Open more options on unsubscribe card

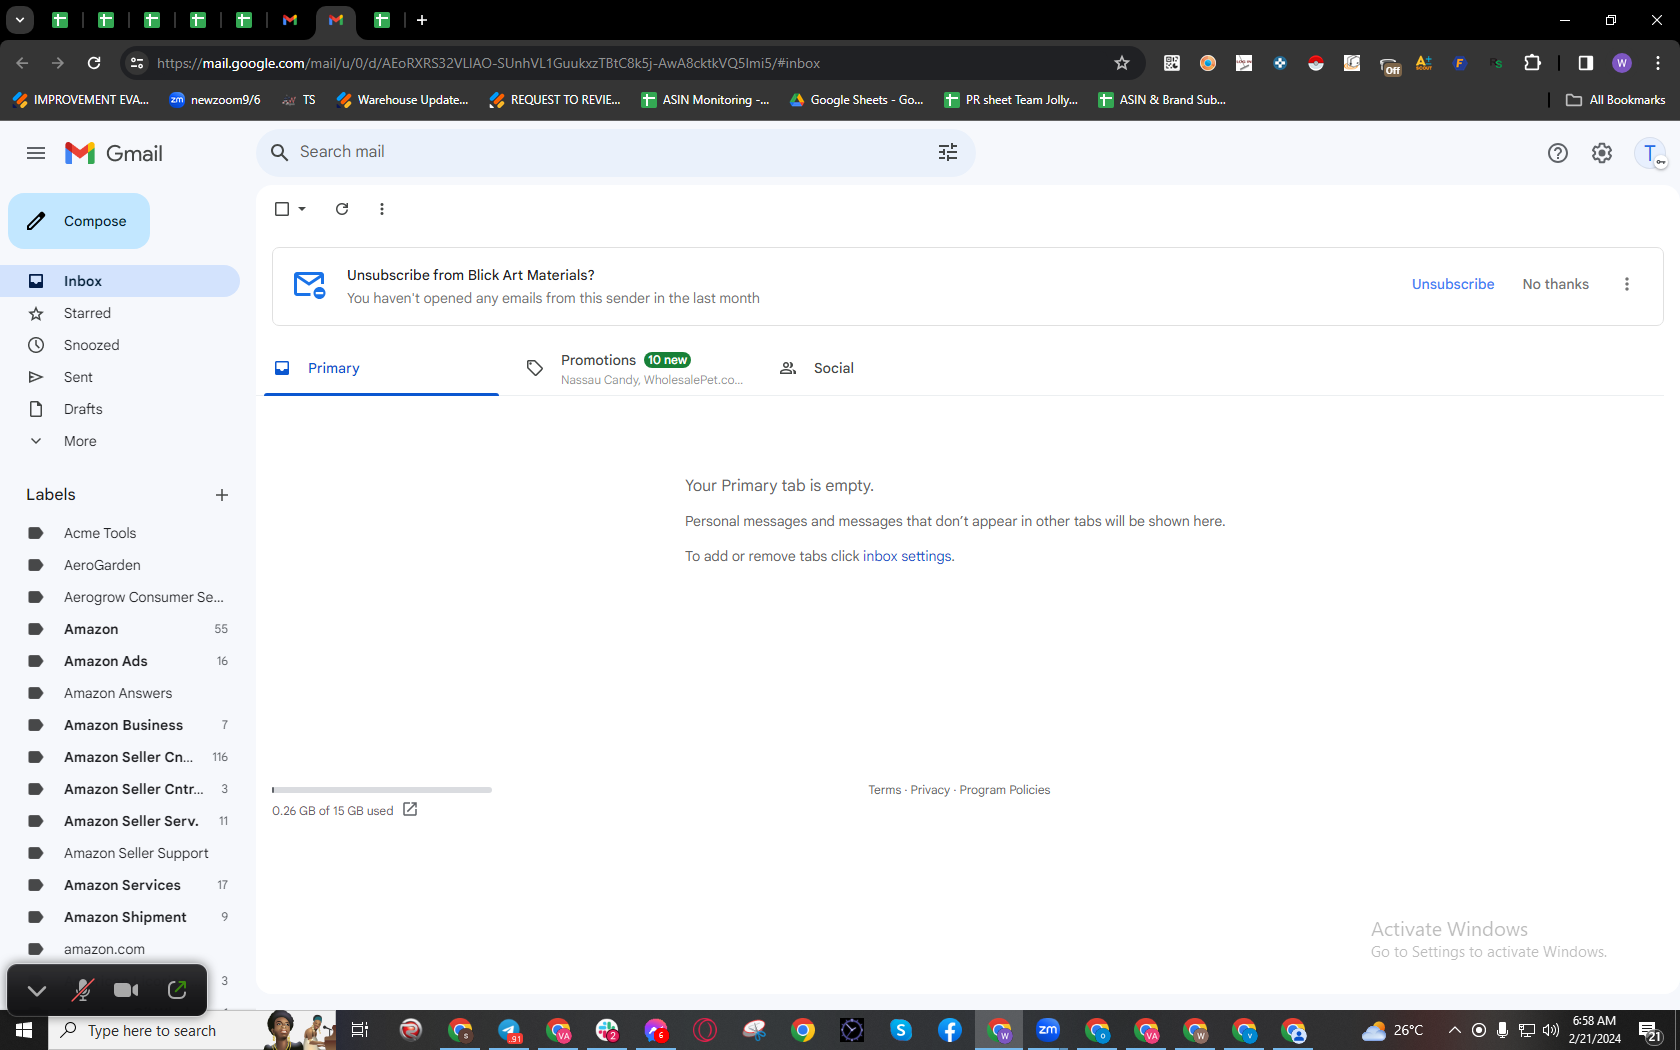click(x=1627, y=284)
